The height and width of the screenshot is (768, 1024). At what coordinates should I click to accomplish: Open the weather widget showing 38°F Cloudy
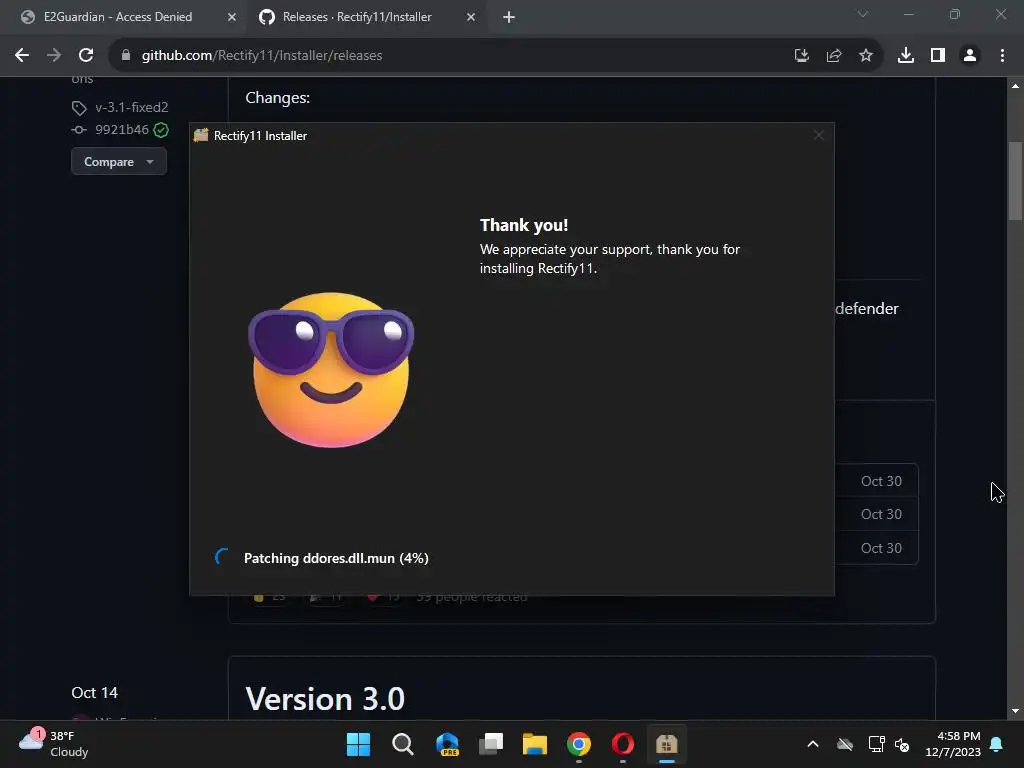(x=54, y=744)
